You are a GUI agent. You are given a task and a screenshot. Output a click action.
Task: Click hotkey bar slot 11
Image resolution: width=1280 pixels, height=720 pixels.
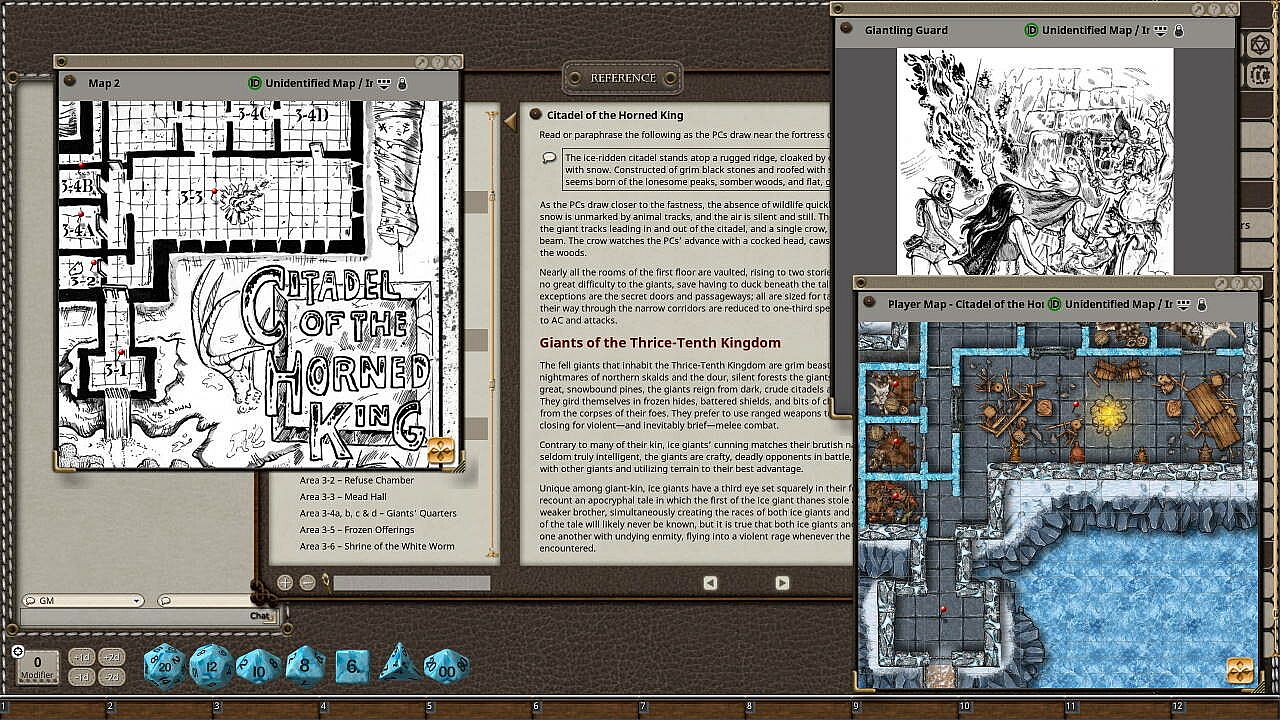(x=1119, y=708)
